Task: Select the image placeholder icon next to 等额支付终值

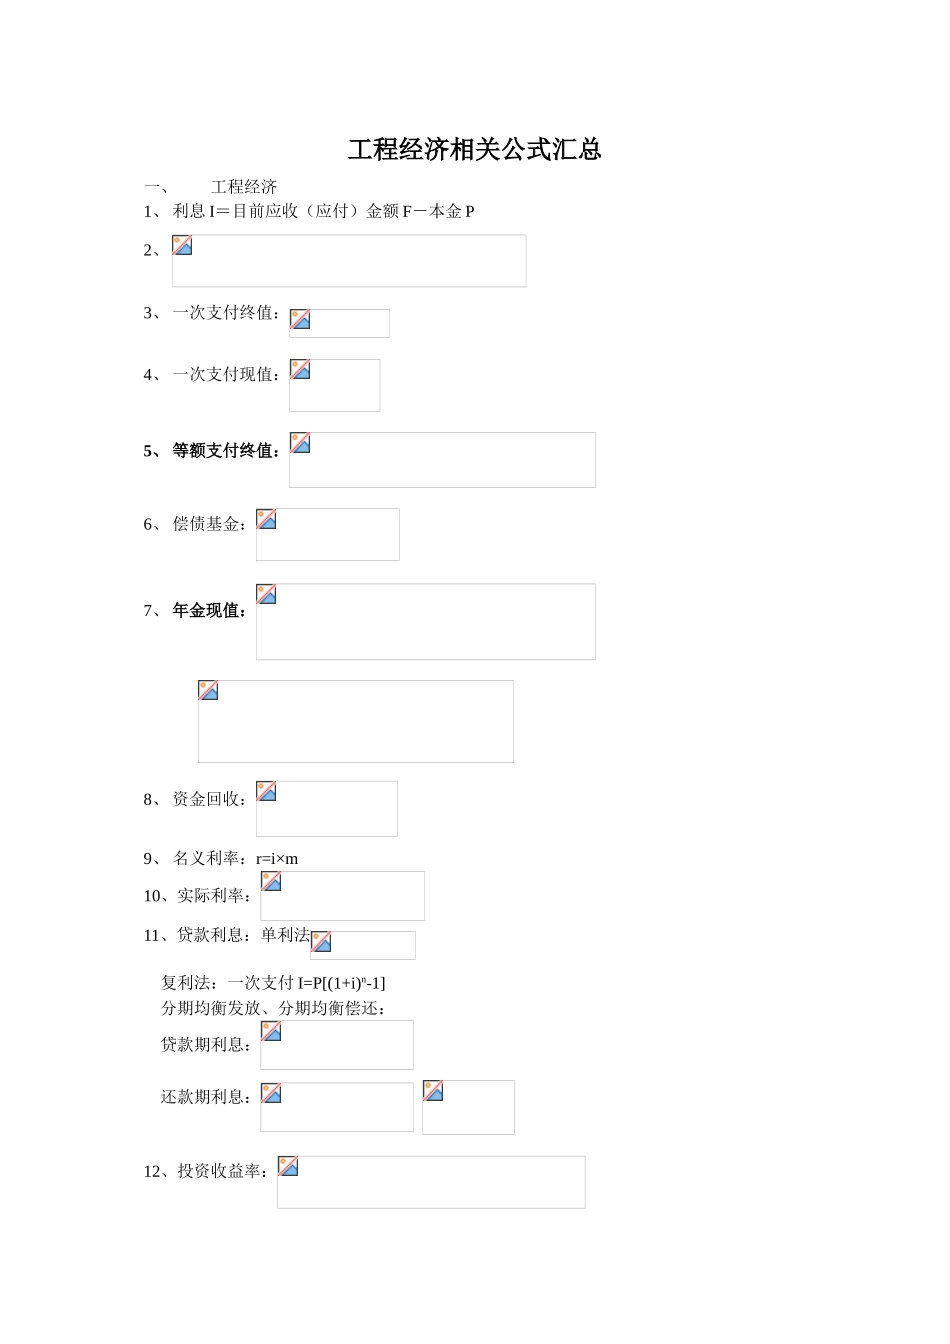Action: (x=300, y=443)
